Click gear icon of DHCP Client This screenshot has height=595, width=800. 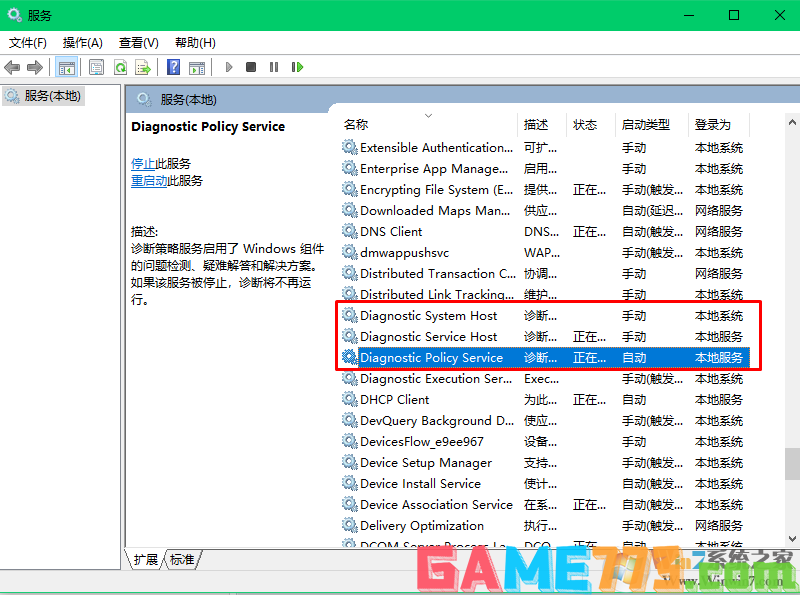click(349, 400)
